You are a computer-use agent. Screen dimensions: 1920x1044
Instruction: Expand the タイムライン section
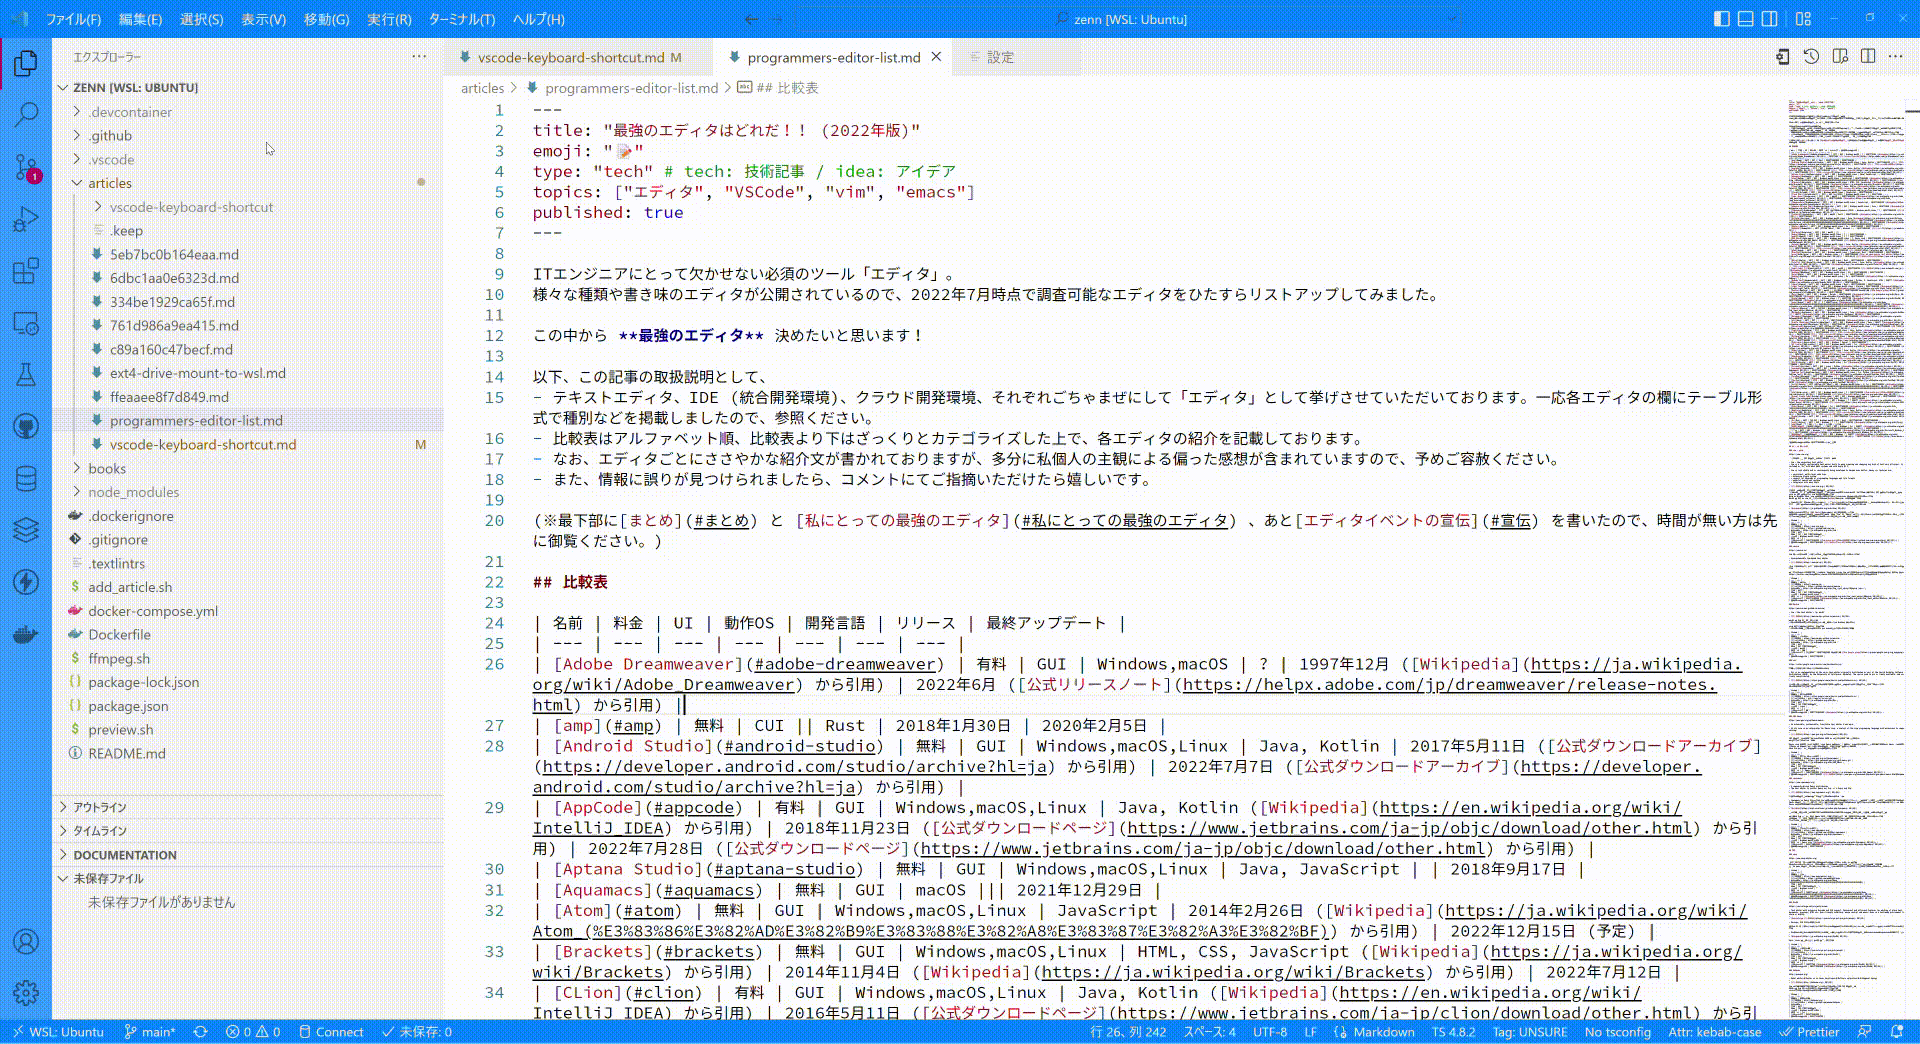[100, 831]
